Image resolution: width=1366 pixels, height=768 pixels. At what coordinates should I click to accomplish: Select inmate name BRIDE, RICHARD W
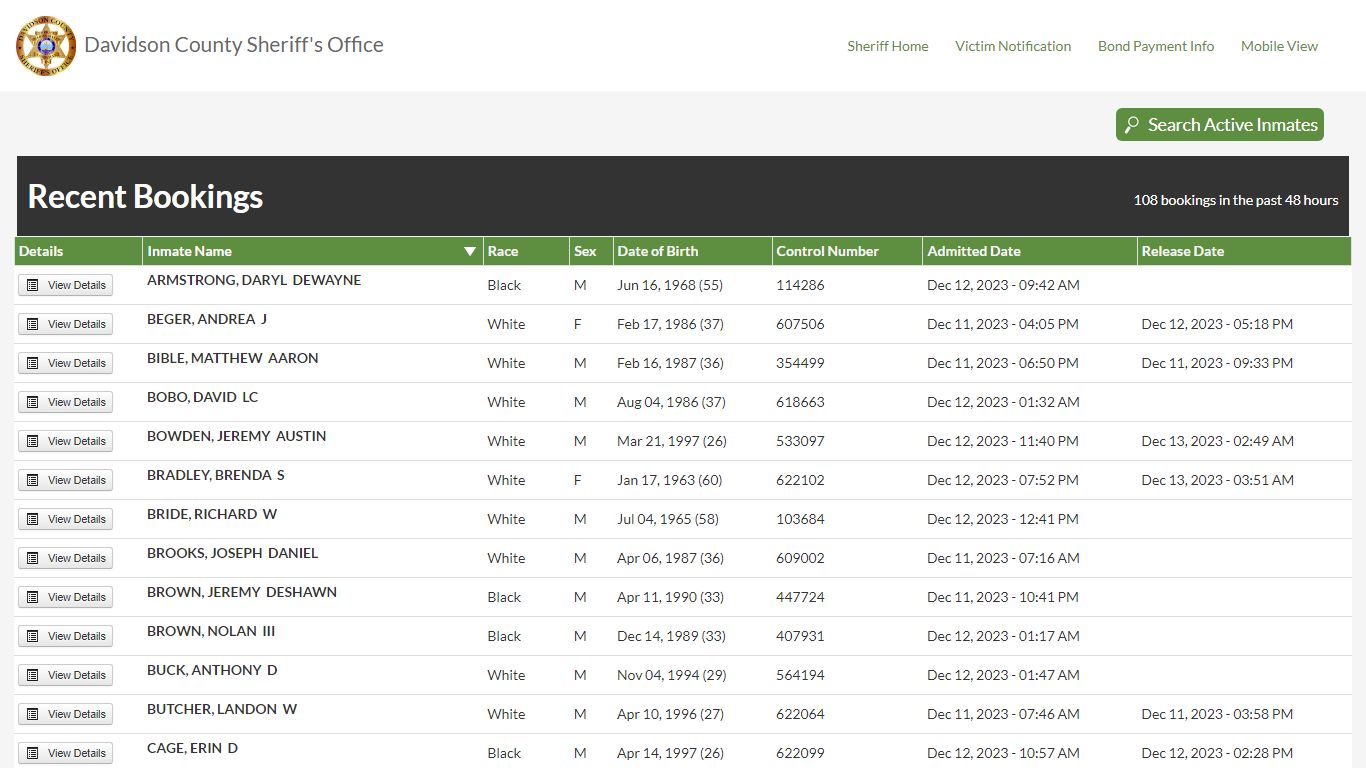coord(212,514)
